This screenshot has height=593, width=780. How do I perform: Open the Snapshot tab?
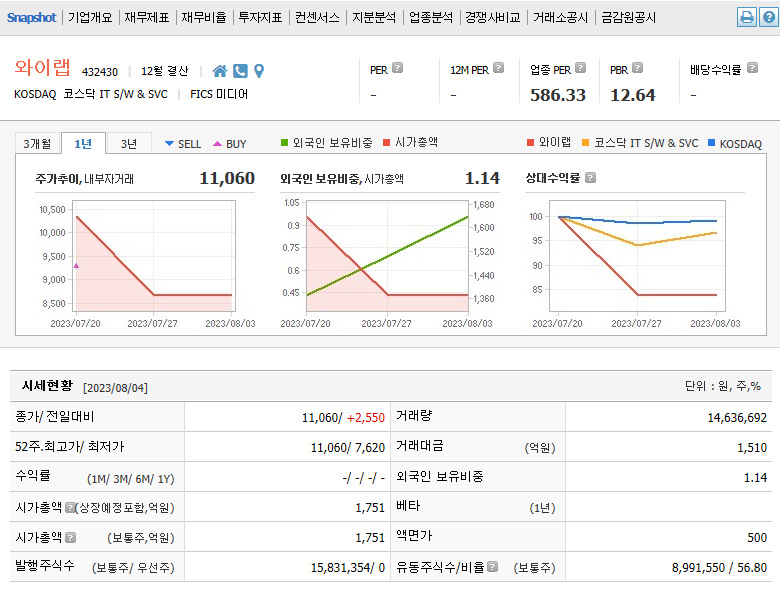coord(31,17)
